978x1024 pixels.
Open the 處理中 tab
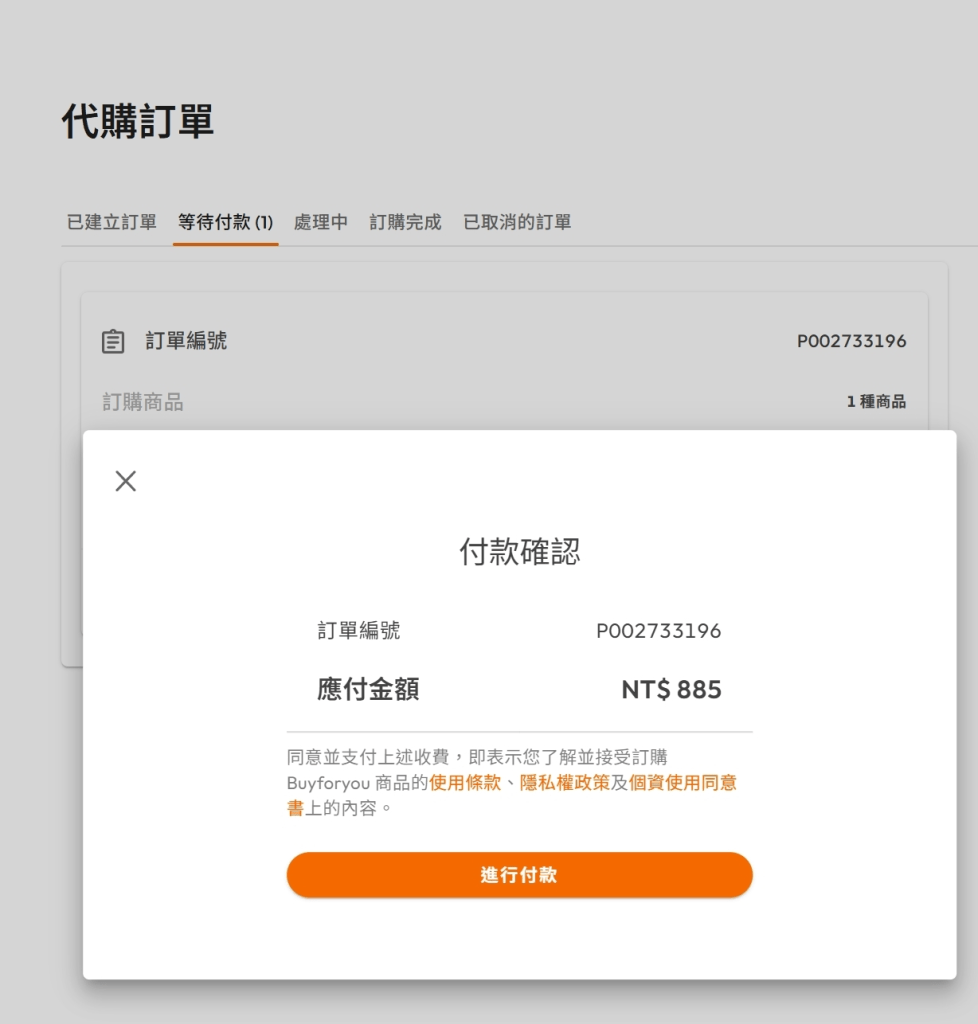[x=321, y=222]
